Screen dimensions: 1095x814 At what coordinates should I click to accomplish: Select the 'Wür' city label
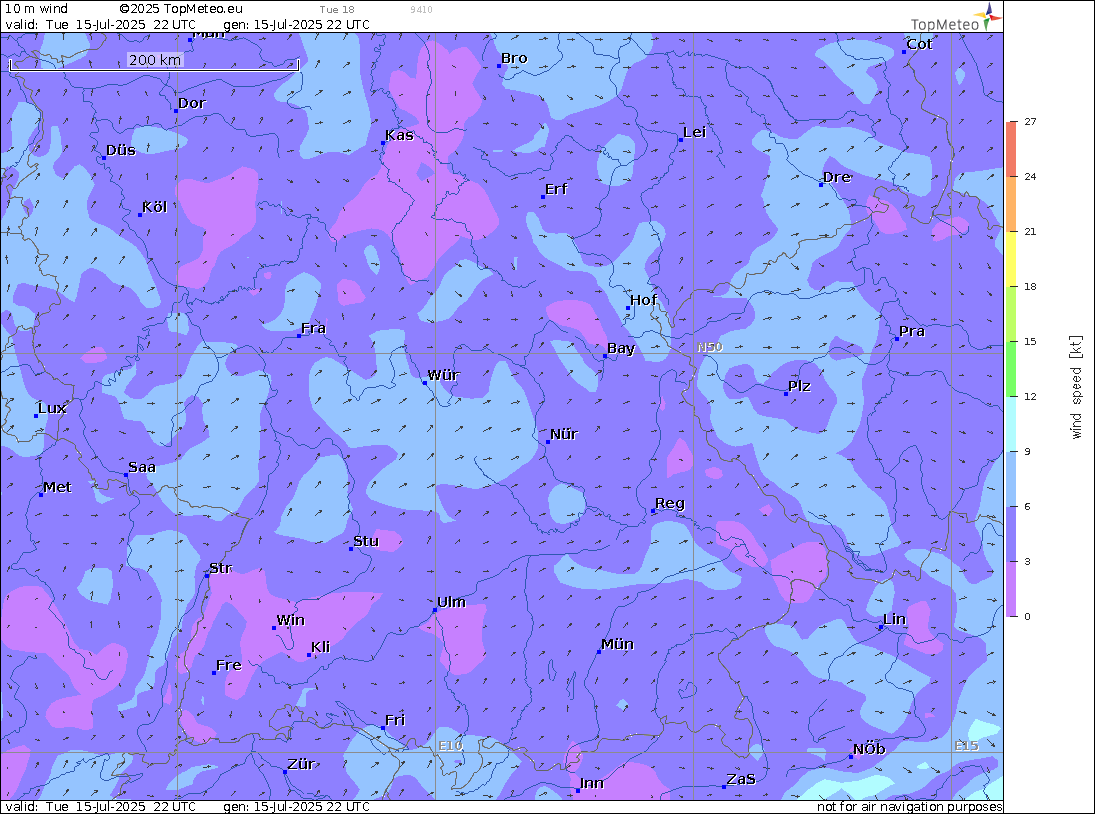[x=443, y=375]
